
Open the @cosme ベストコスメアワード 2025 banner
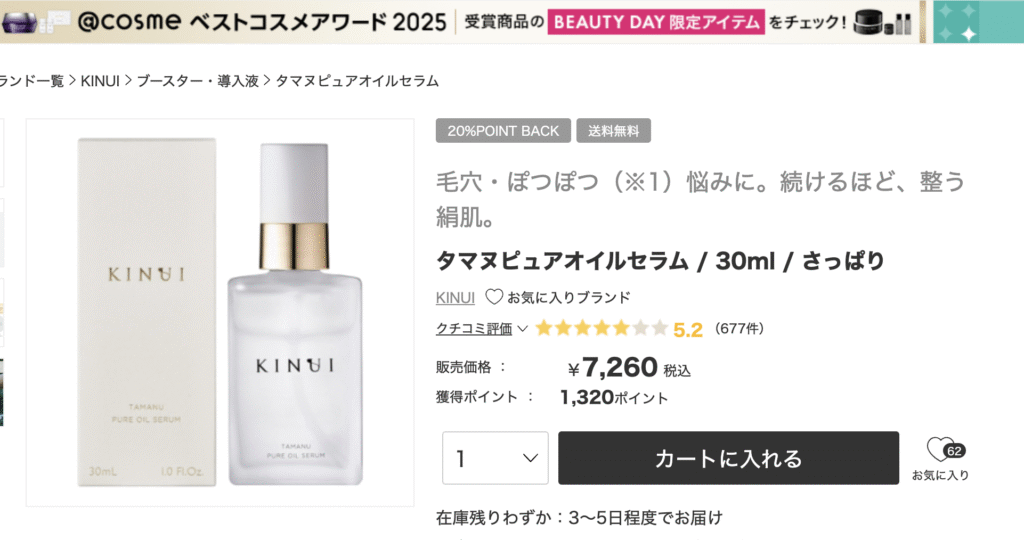click(262, 22)
